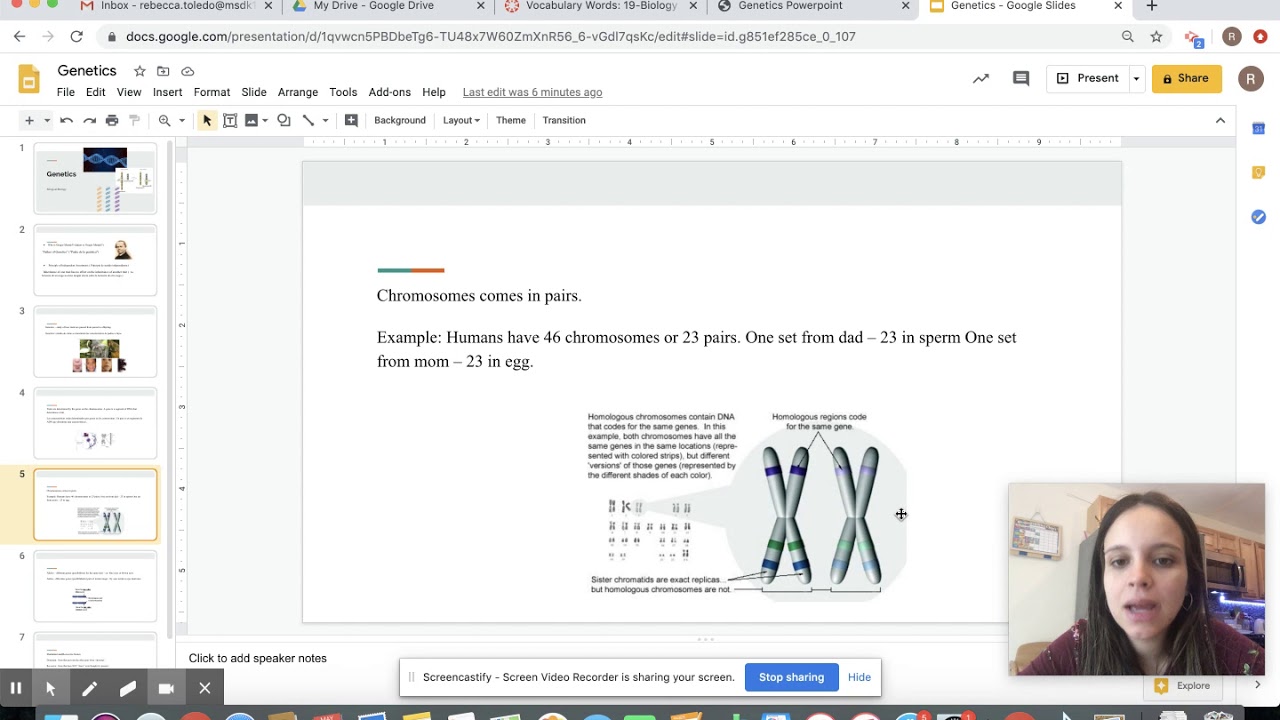The image size is (1280, 720).
Task: Bookmark this page with the star
Action: click(x=1156, y=36)
